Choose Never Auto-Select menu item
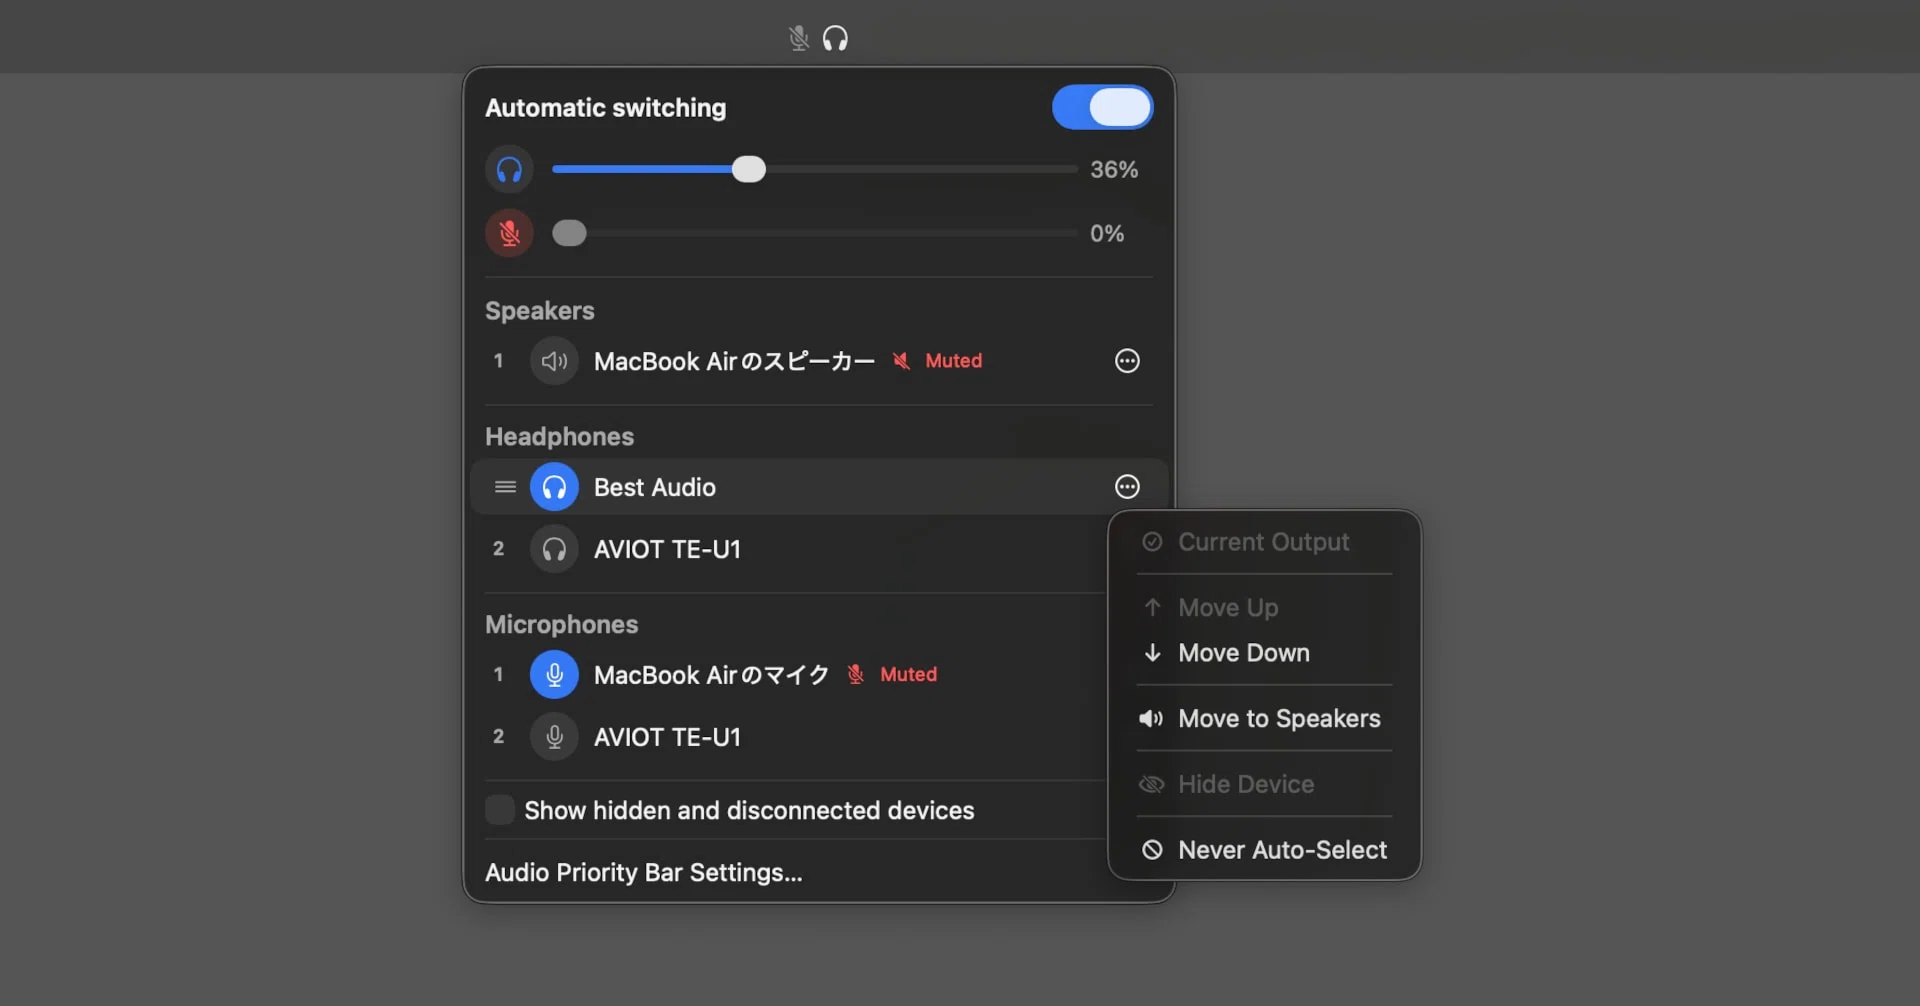The width and height of the screenshot is (1920, 1006). coord(1264,850)
